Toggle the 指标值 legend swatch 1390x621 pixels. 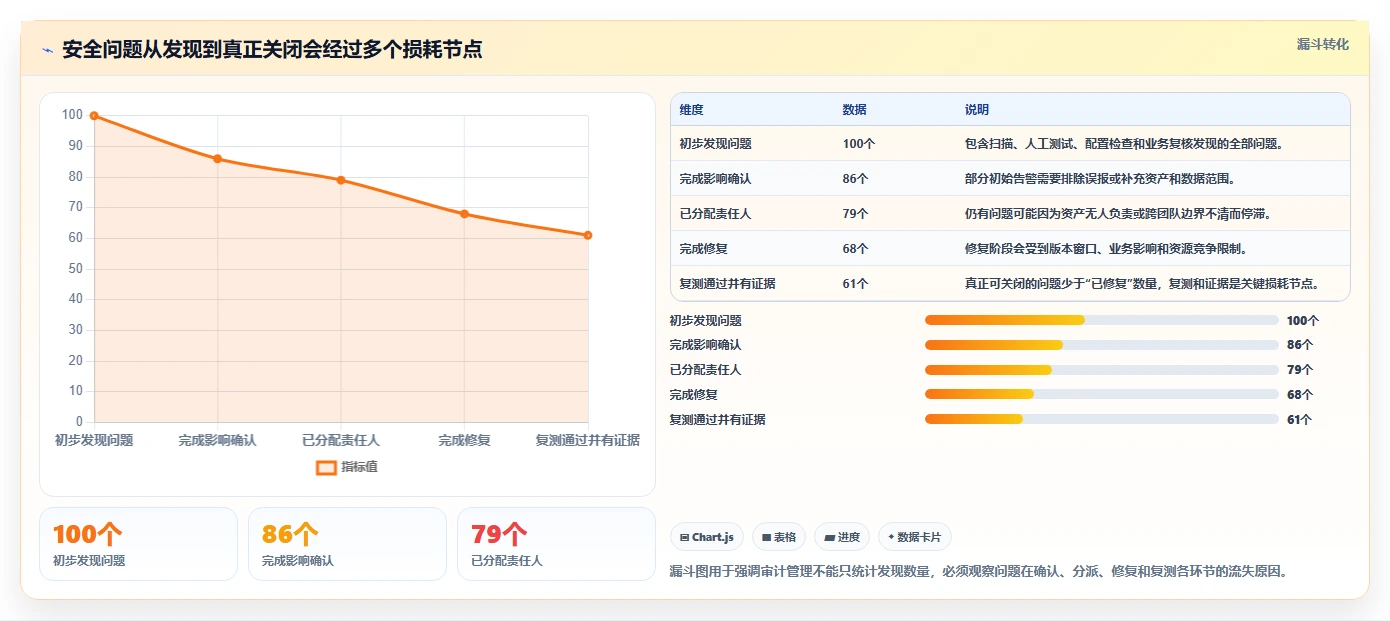tap(326, 467)
